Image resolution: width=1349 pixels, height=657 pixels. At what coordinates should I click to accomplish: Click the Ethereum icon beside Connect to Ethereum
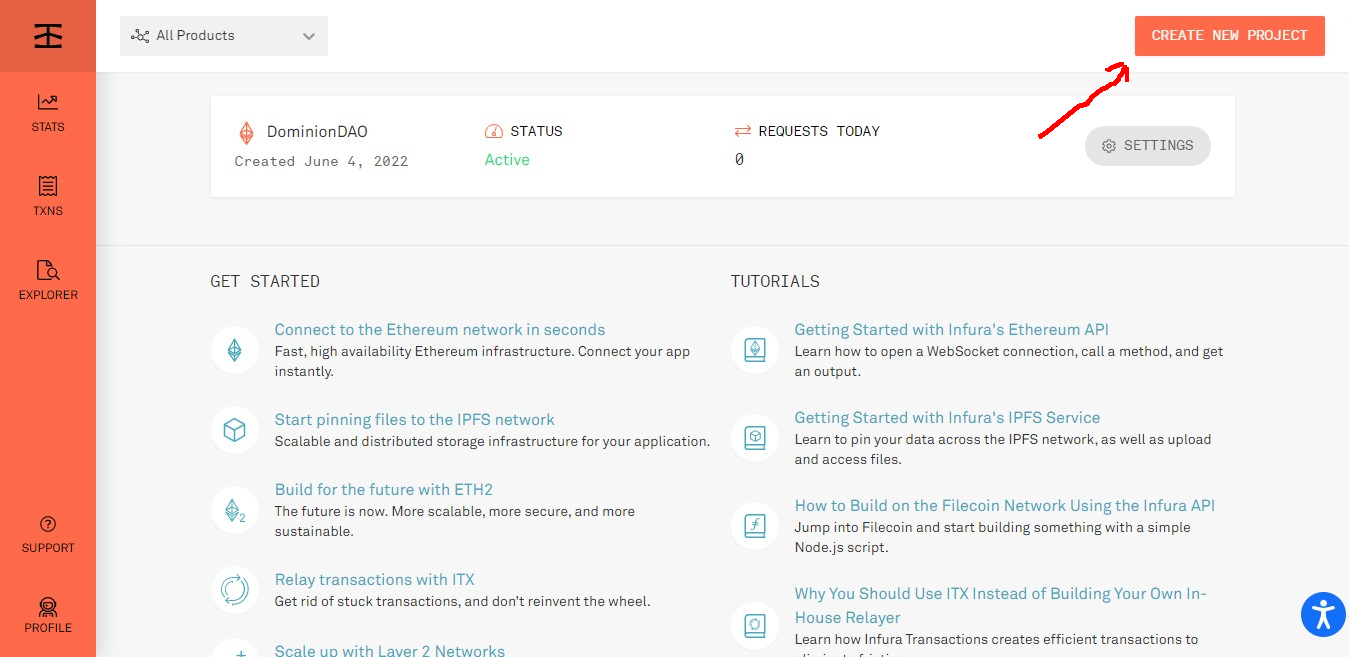(234, 350)
